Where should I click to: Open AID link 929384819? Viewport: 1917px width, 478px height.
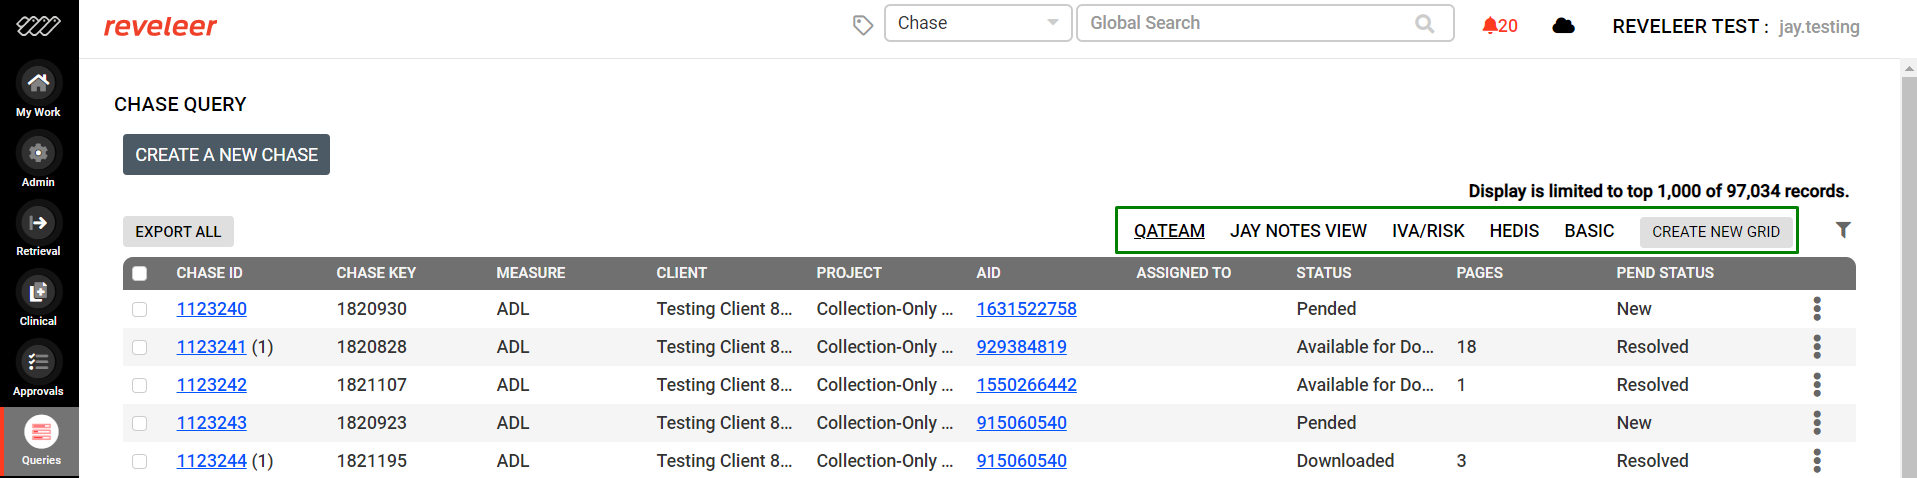[x=1022, y=347]
